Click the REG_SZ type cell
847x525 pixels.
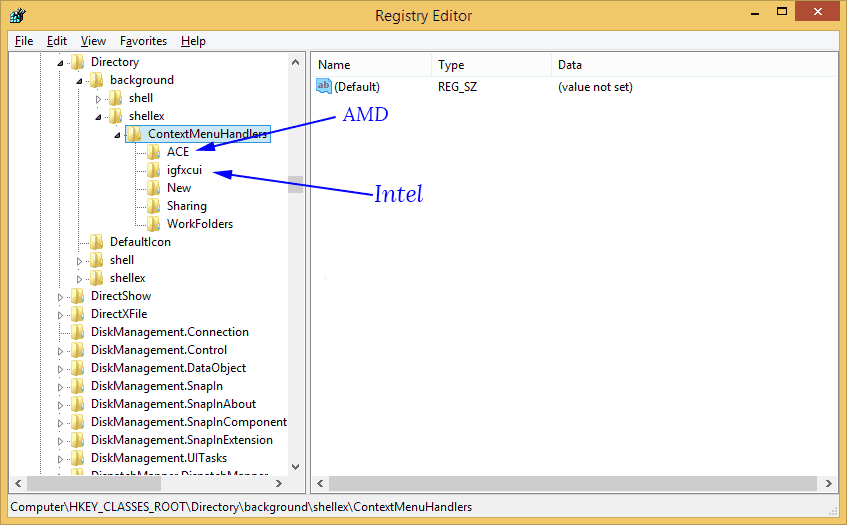click(x=458, y=86)
